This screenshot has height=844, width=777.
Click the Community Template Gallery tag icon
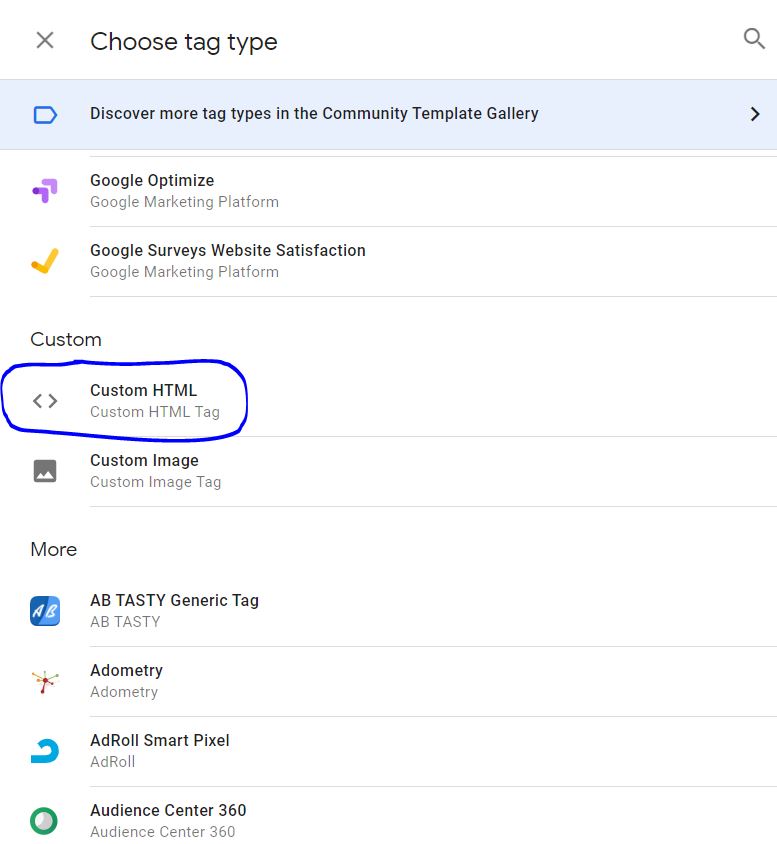45,115
